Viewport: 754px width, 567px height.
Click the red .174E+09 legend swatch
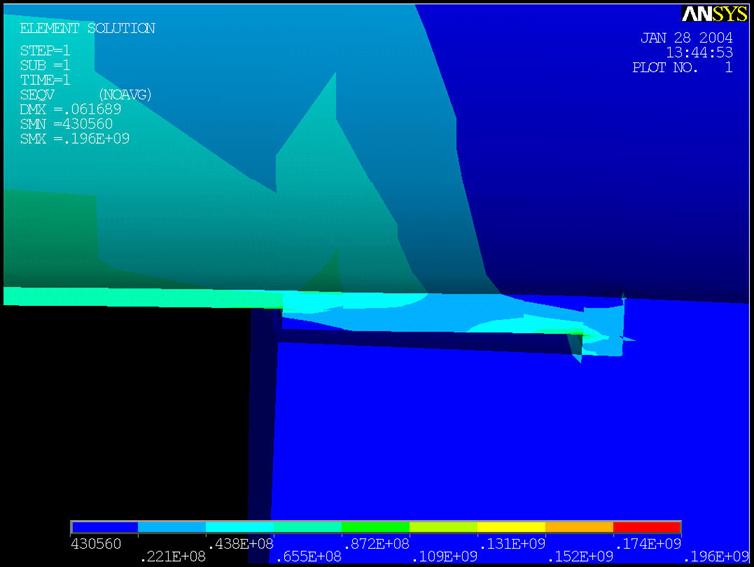tap(647, 528)
